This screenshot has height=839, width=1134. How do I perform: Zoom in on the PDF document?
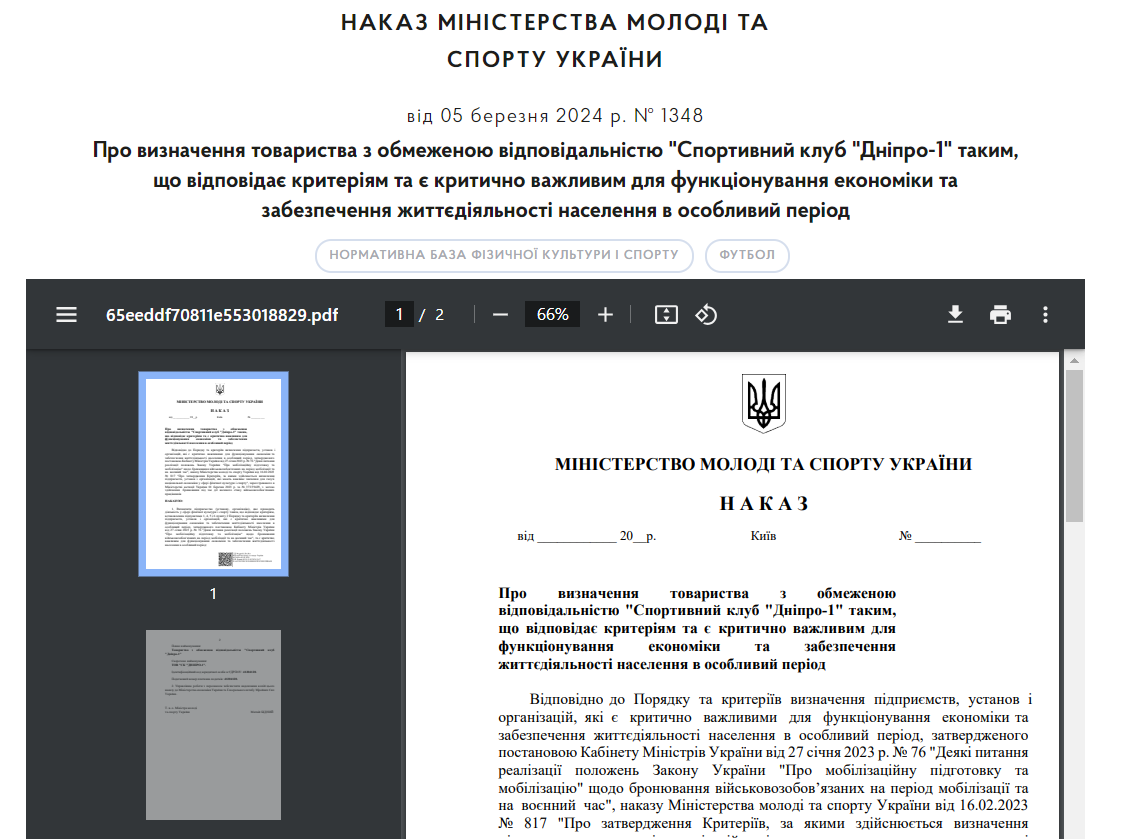pyautogui.click(x=605, y=314)
